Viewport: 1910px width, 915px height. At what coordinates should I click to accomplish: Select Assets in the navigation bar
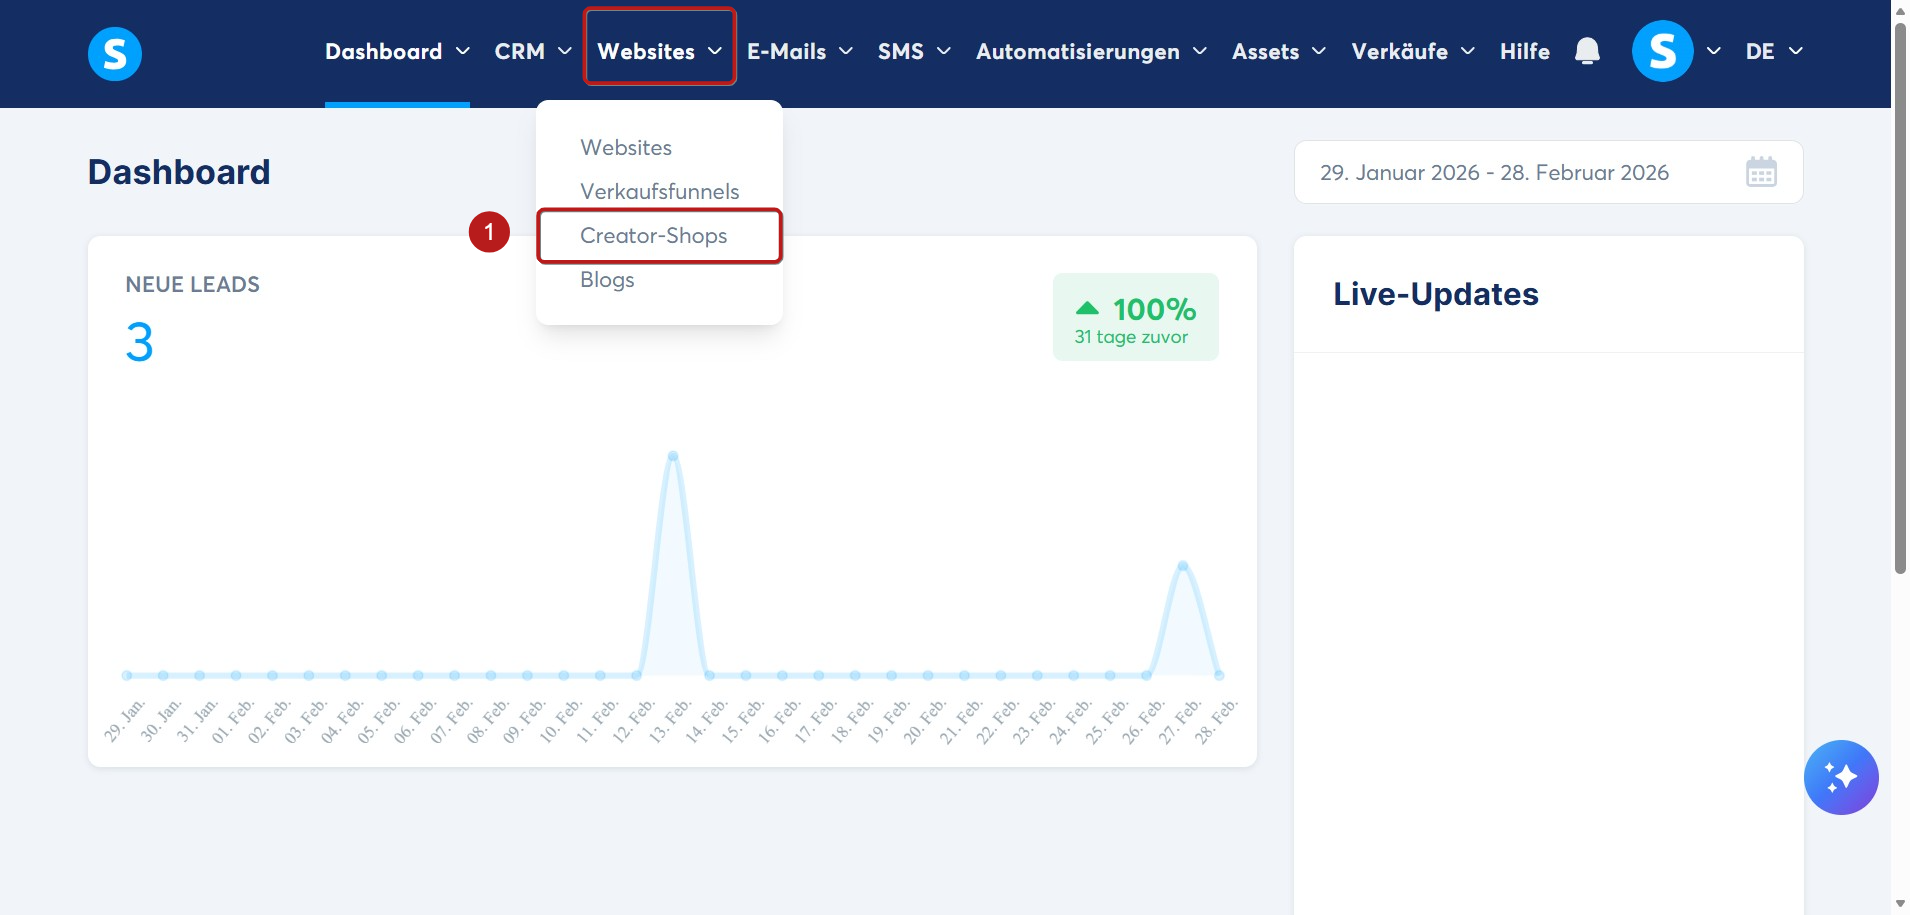tap(1266, 51)
